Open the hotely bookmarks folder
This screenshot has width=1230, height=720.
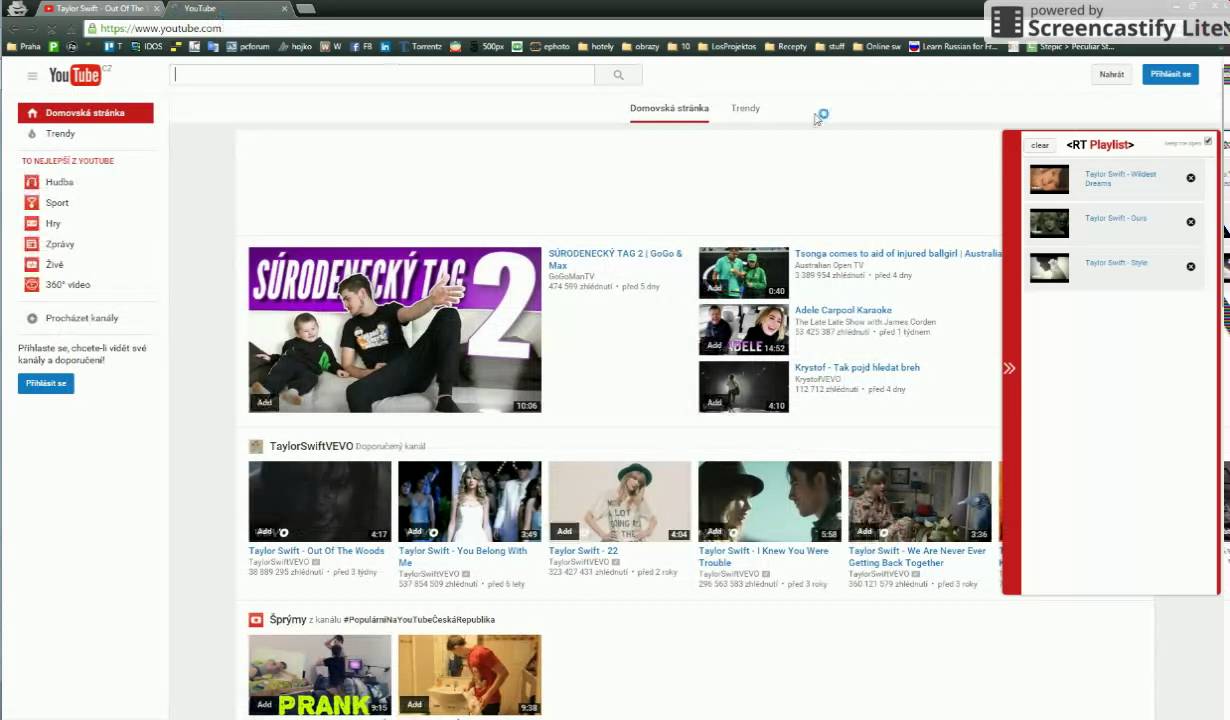595,46
